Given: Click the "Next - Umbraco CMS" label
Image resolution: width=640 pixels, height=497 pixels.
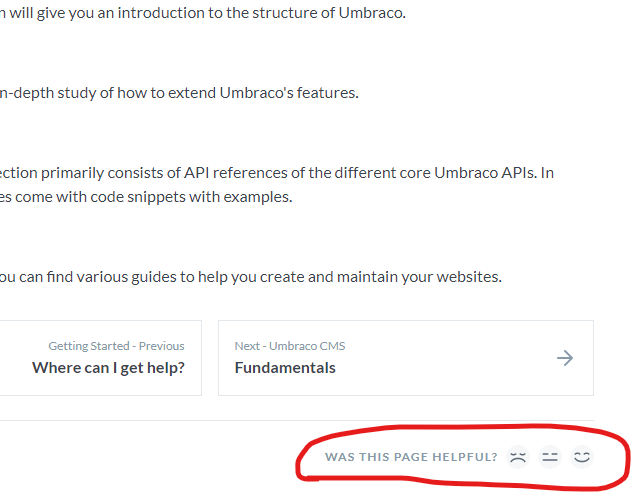Looking at the screenshot, I should tap(290, 346).
